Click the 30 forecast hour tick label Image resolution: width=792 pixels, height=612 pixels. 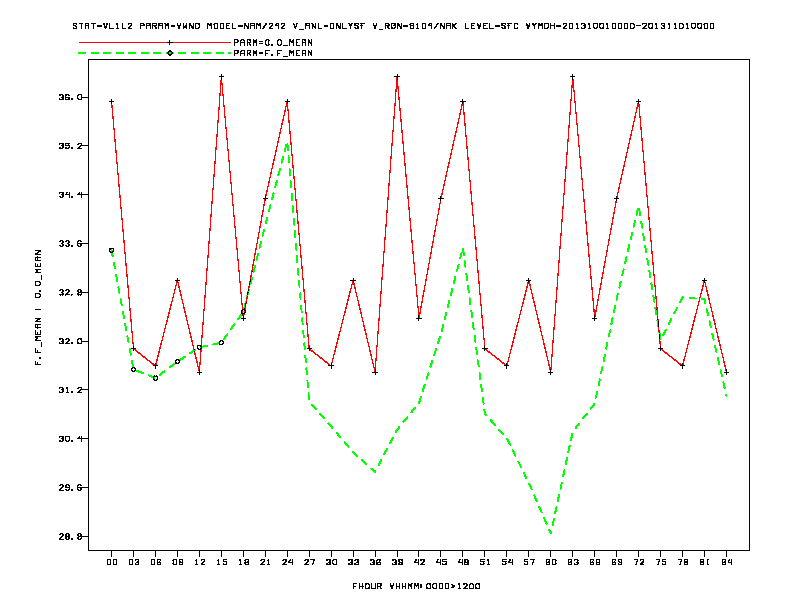pos(331,562)
